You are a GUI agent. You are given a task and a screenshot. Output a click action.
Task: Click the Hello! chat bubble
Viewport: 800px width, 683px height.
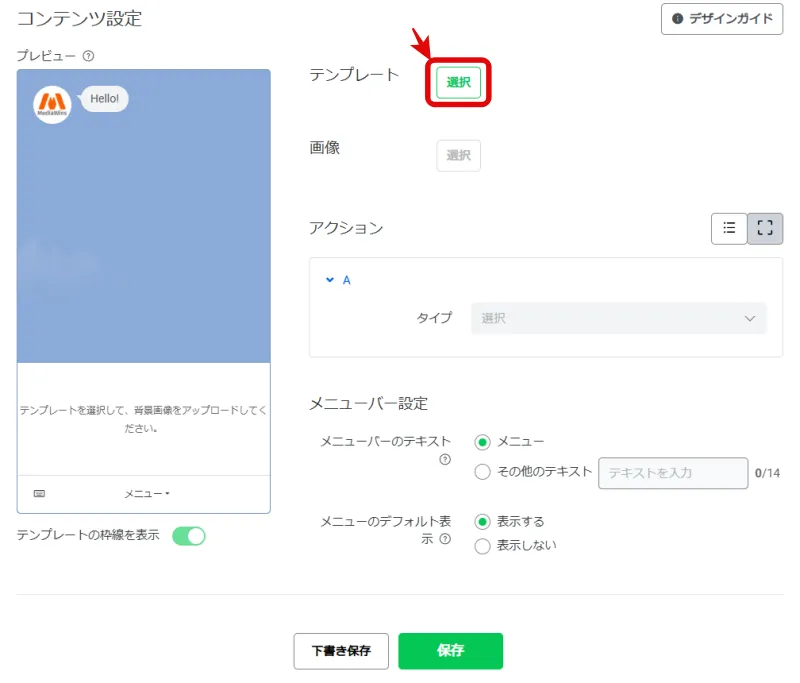click(104, 98)
